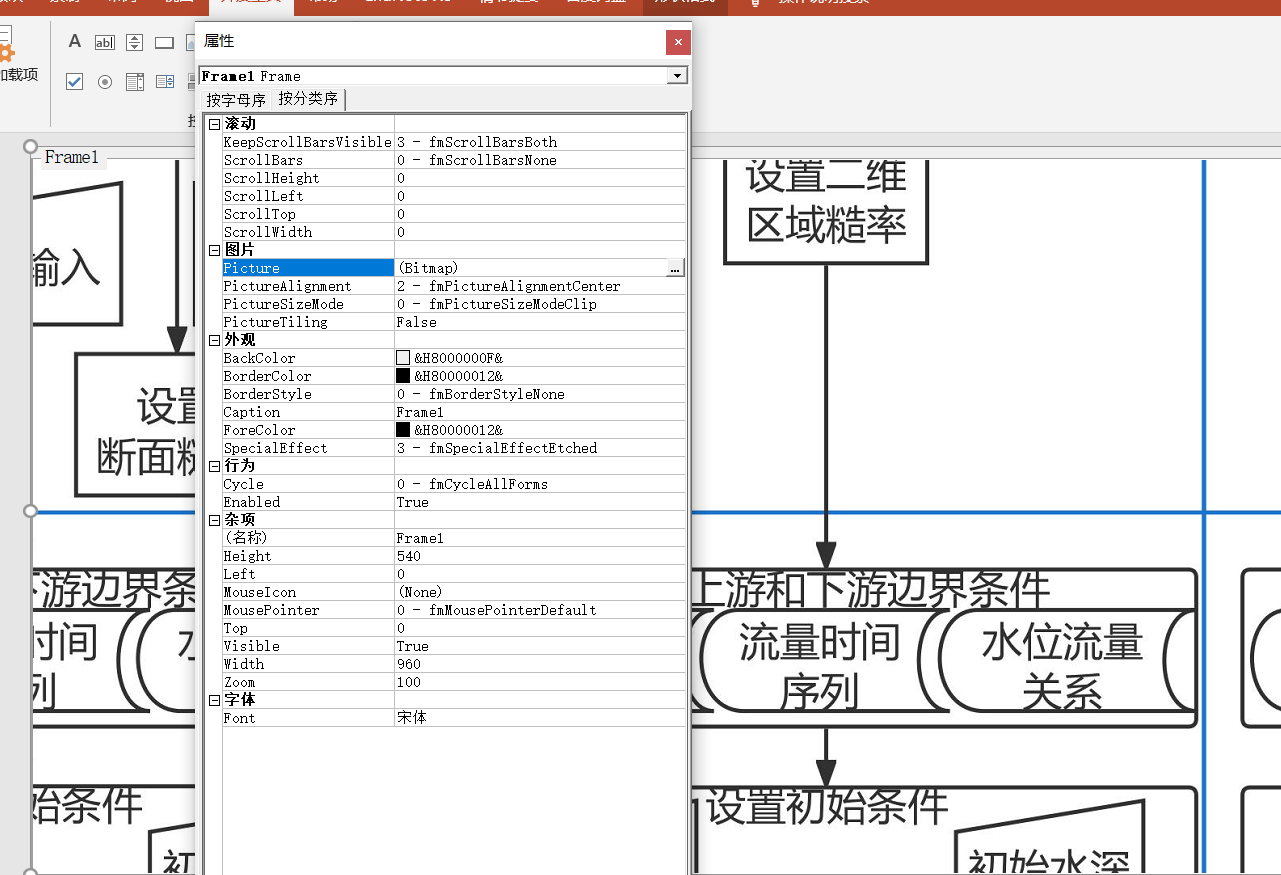Click the BackColor color swatch
This screenshot has width=1281, height=875.
click(403, 358)
